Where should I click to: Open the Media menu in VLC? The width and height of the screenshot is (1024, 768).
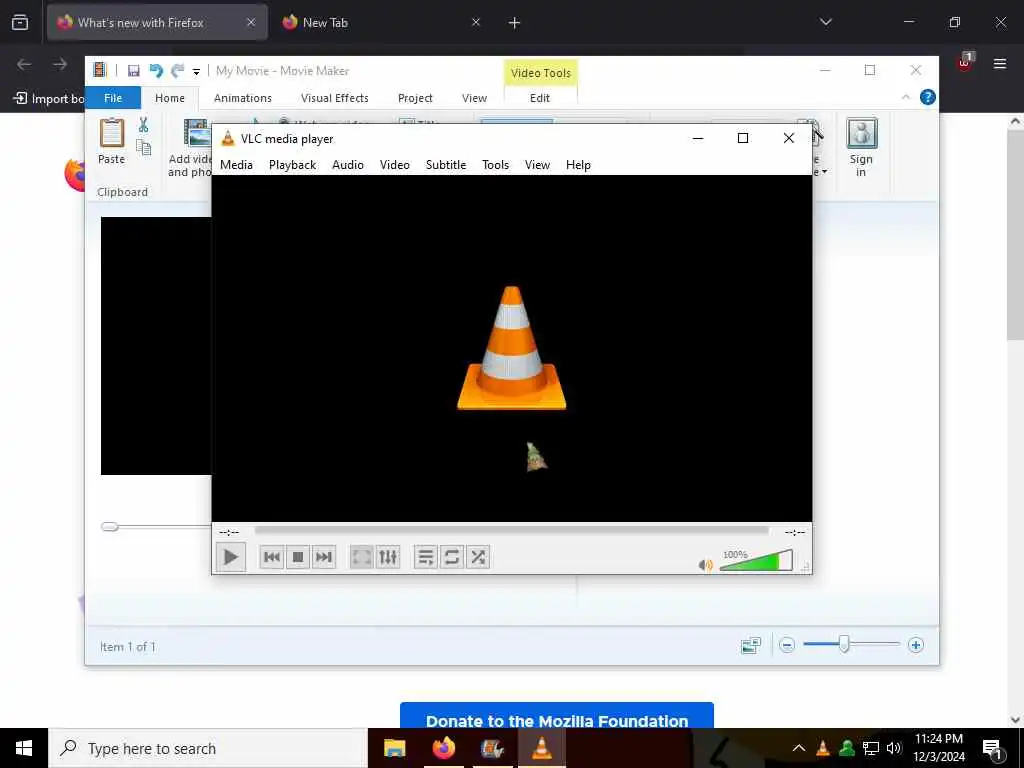click(x=236, y=165)
